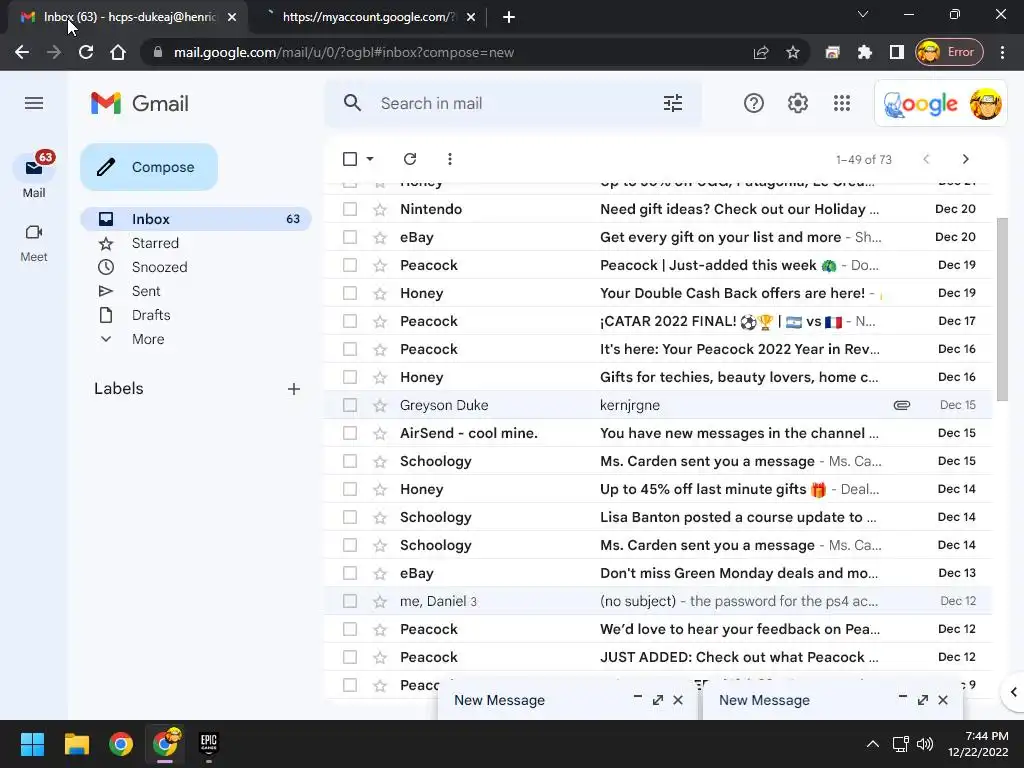The width and height of the screenshot is (1024, 768).
Task: Open the taskbar volume control
Action: click(925, 744)
